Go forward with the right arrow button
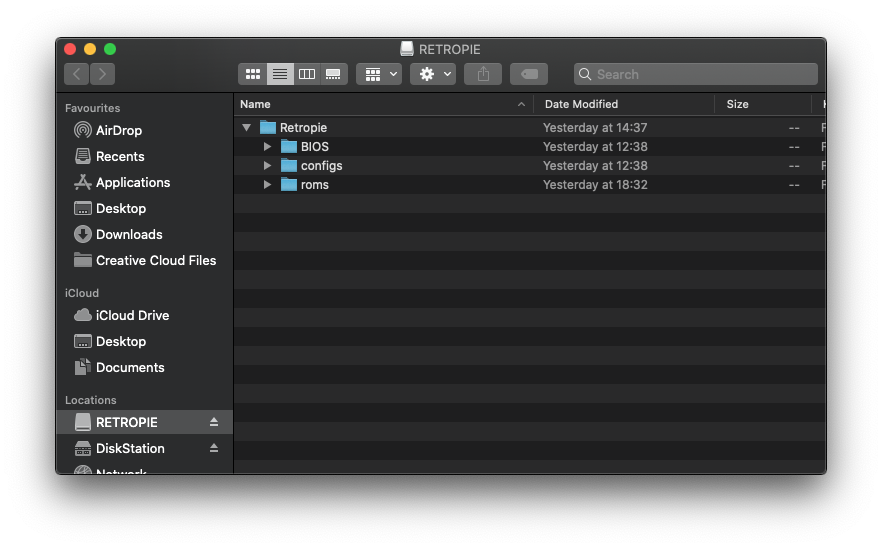Viewport: 882px width, 548px height. pos(102,74)
